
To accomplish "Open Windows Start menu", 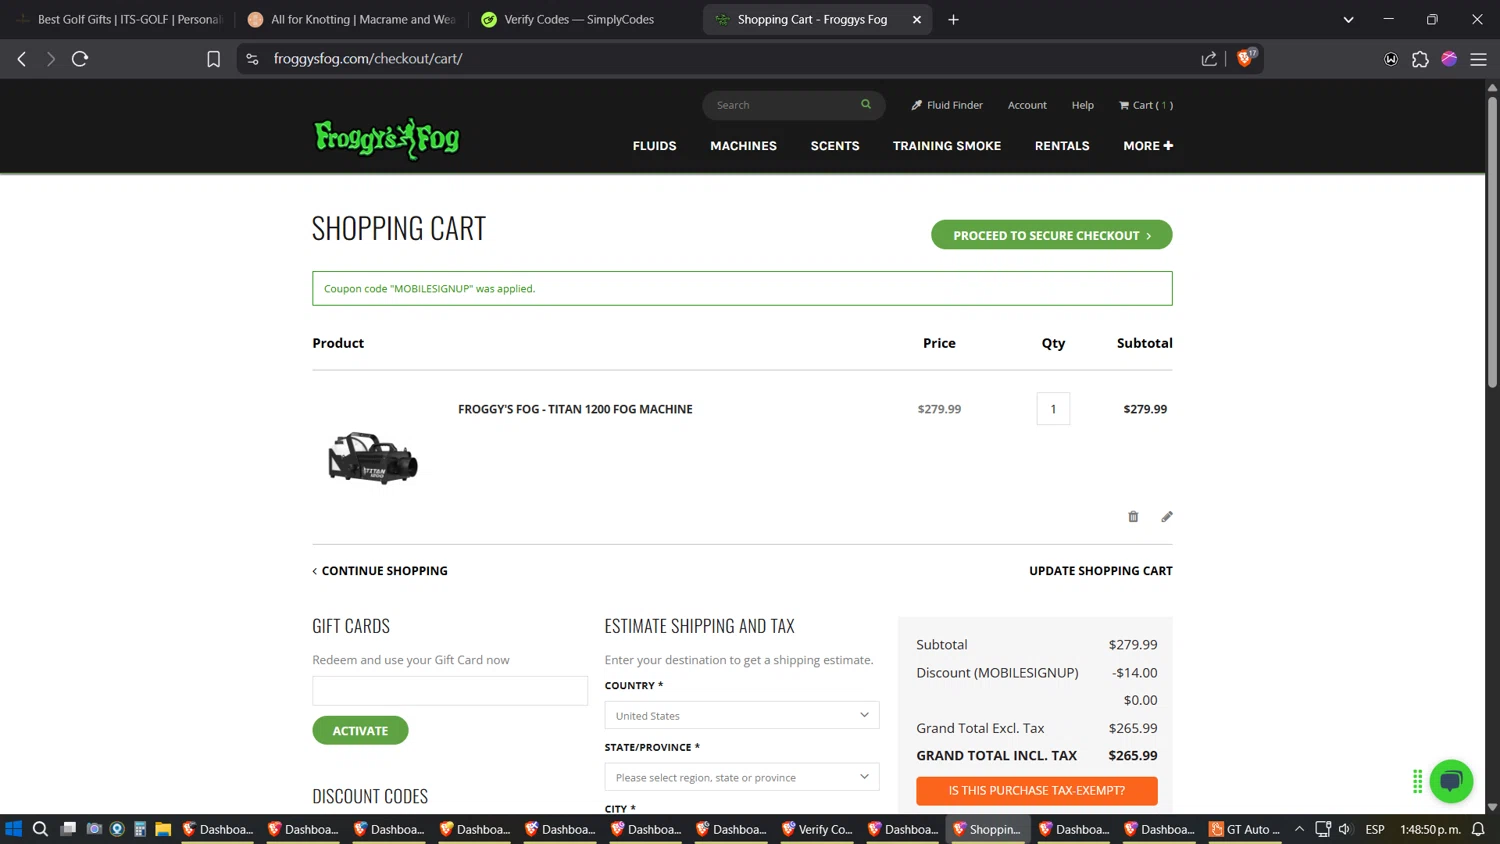I will pyautogui.click(x=13, y=829).
